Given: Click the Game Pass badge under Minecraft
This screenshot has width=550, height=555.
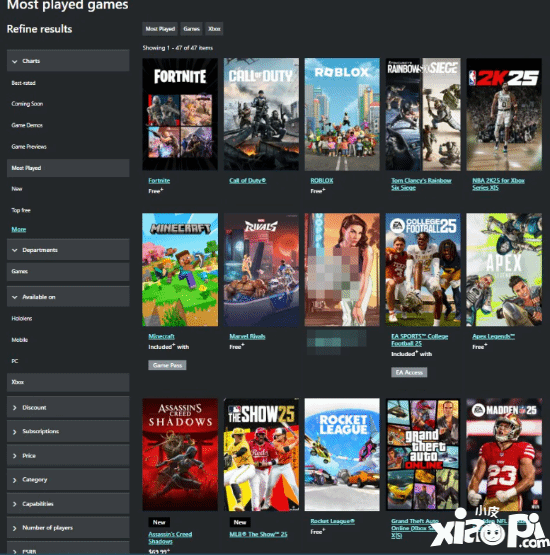Looking at the screenshot, I should pos(167,365).
